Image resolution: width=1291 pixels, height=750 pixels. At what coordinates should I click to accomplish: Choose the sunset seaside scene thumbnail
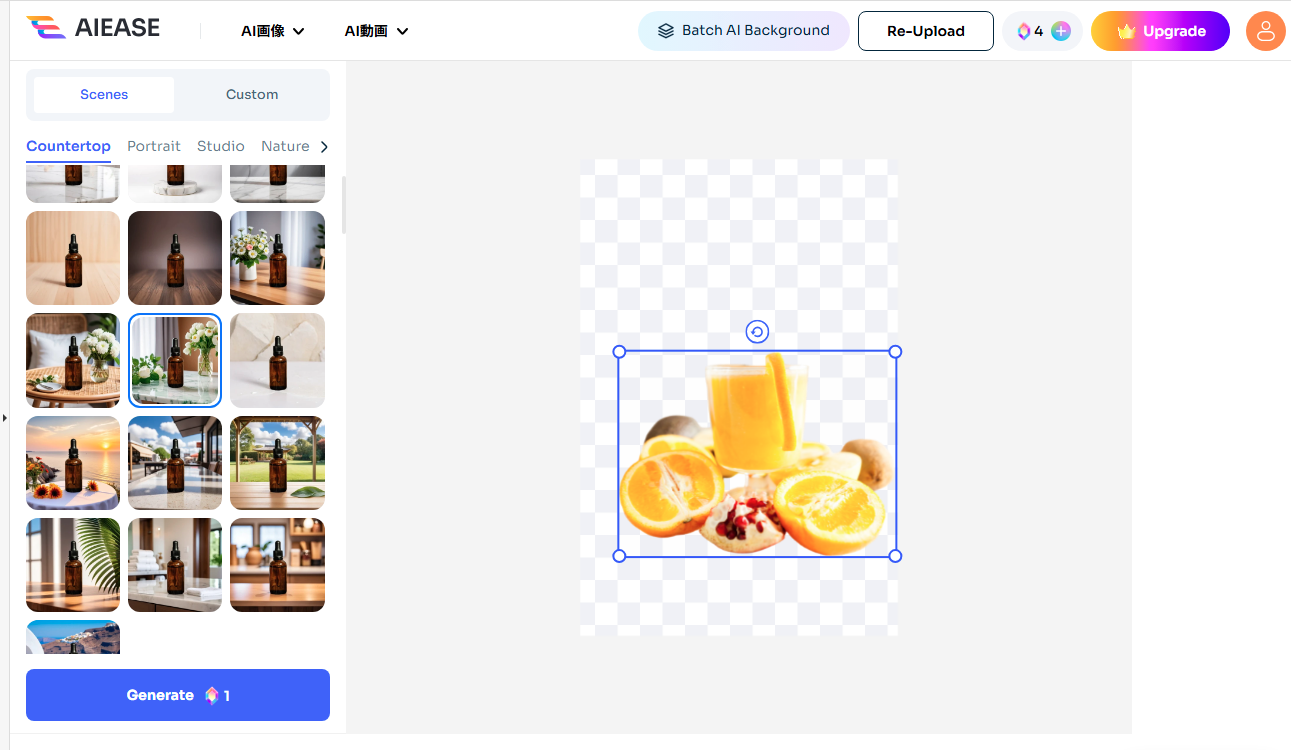(73, 463)
